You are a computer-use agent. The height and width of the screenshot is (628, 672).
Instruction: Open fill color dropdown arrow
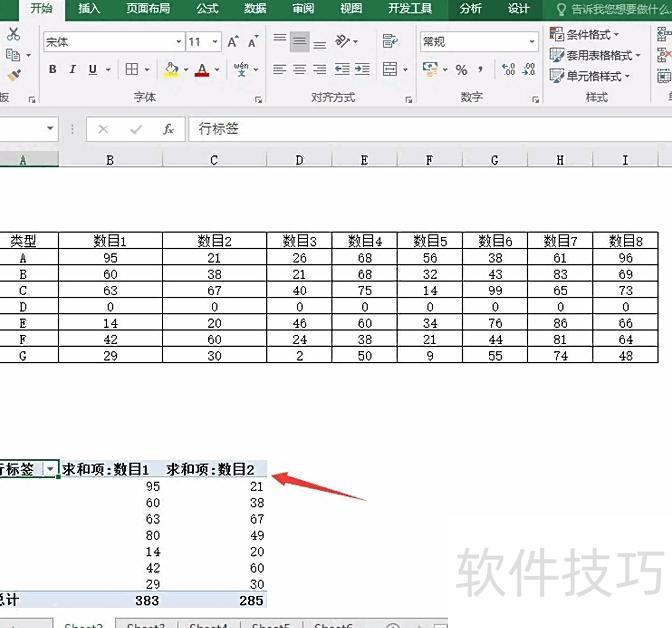(x=186, y=69)
